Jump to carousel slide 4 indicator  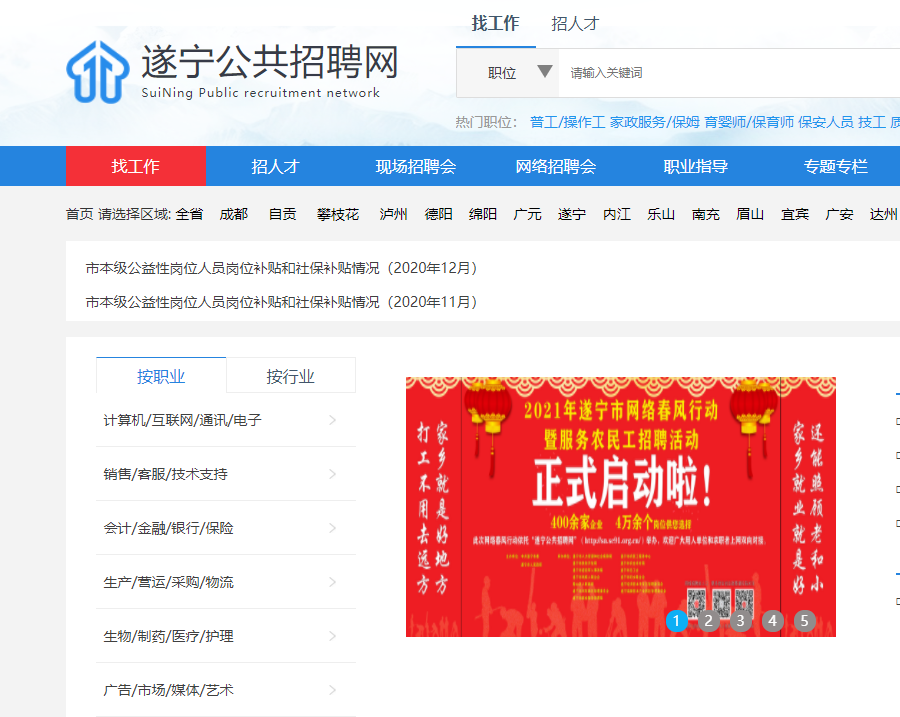pyautogui.click(x=772, y=621)
